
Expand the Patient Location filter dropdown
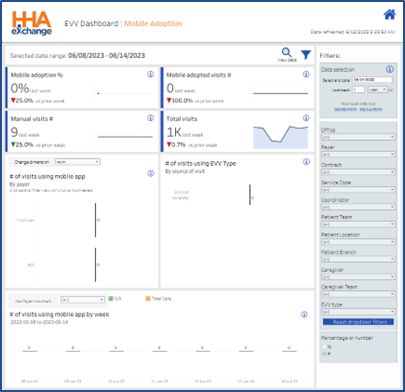click(x=358, y=242)
